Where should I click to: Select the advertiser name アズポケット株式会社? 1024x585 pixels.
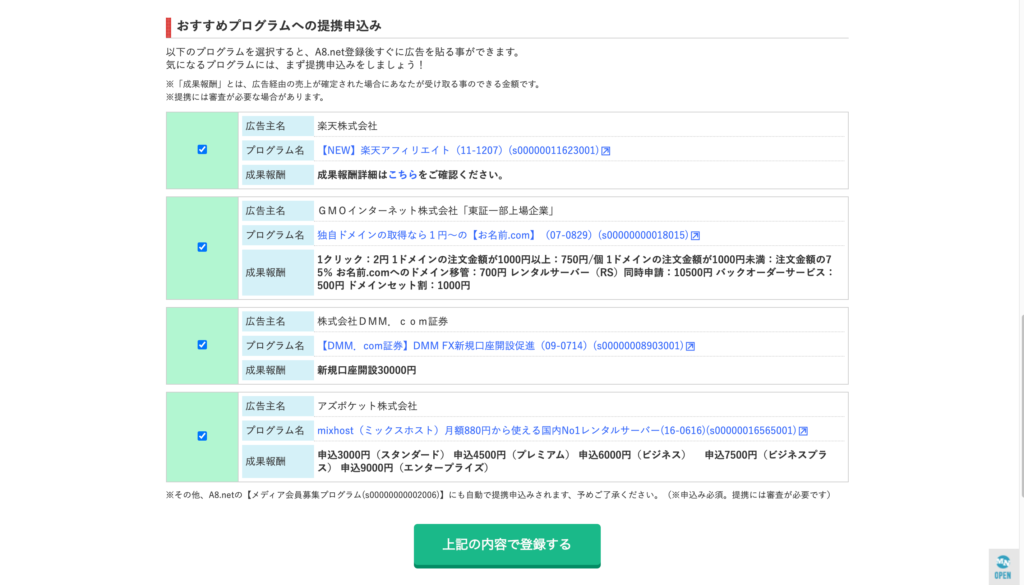click(367, 406)
